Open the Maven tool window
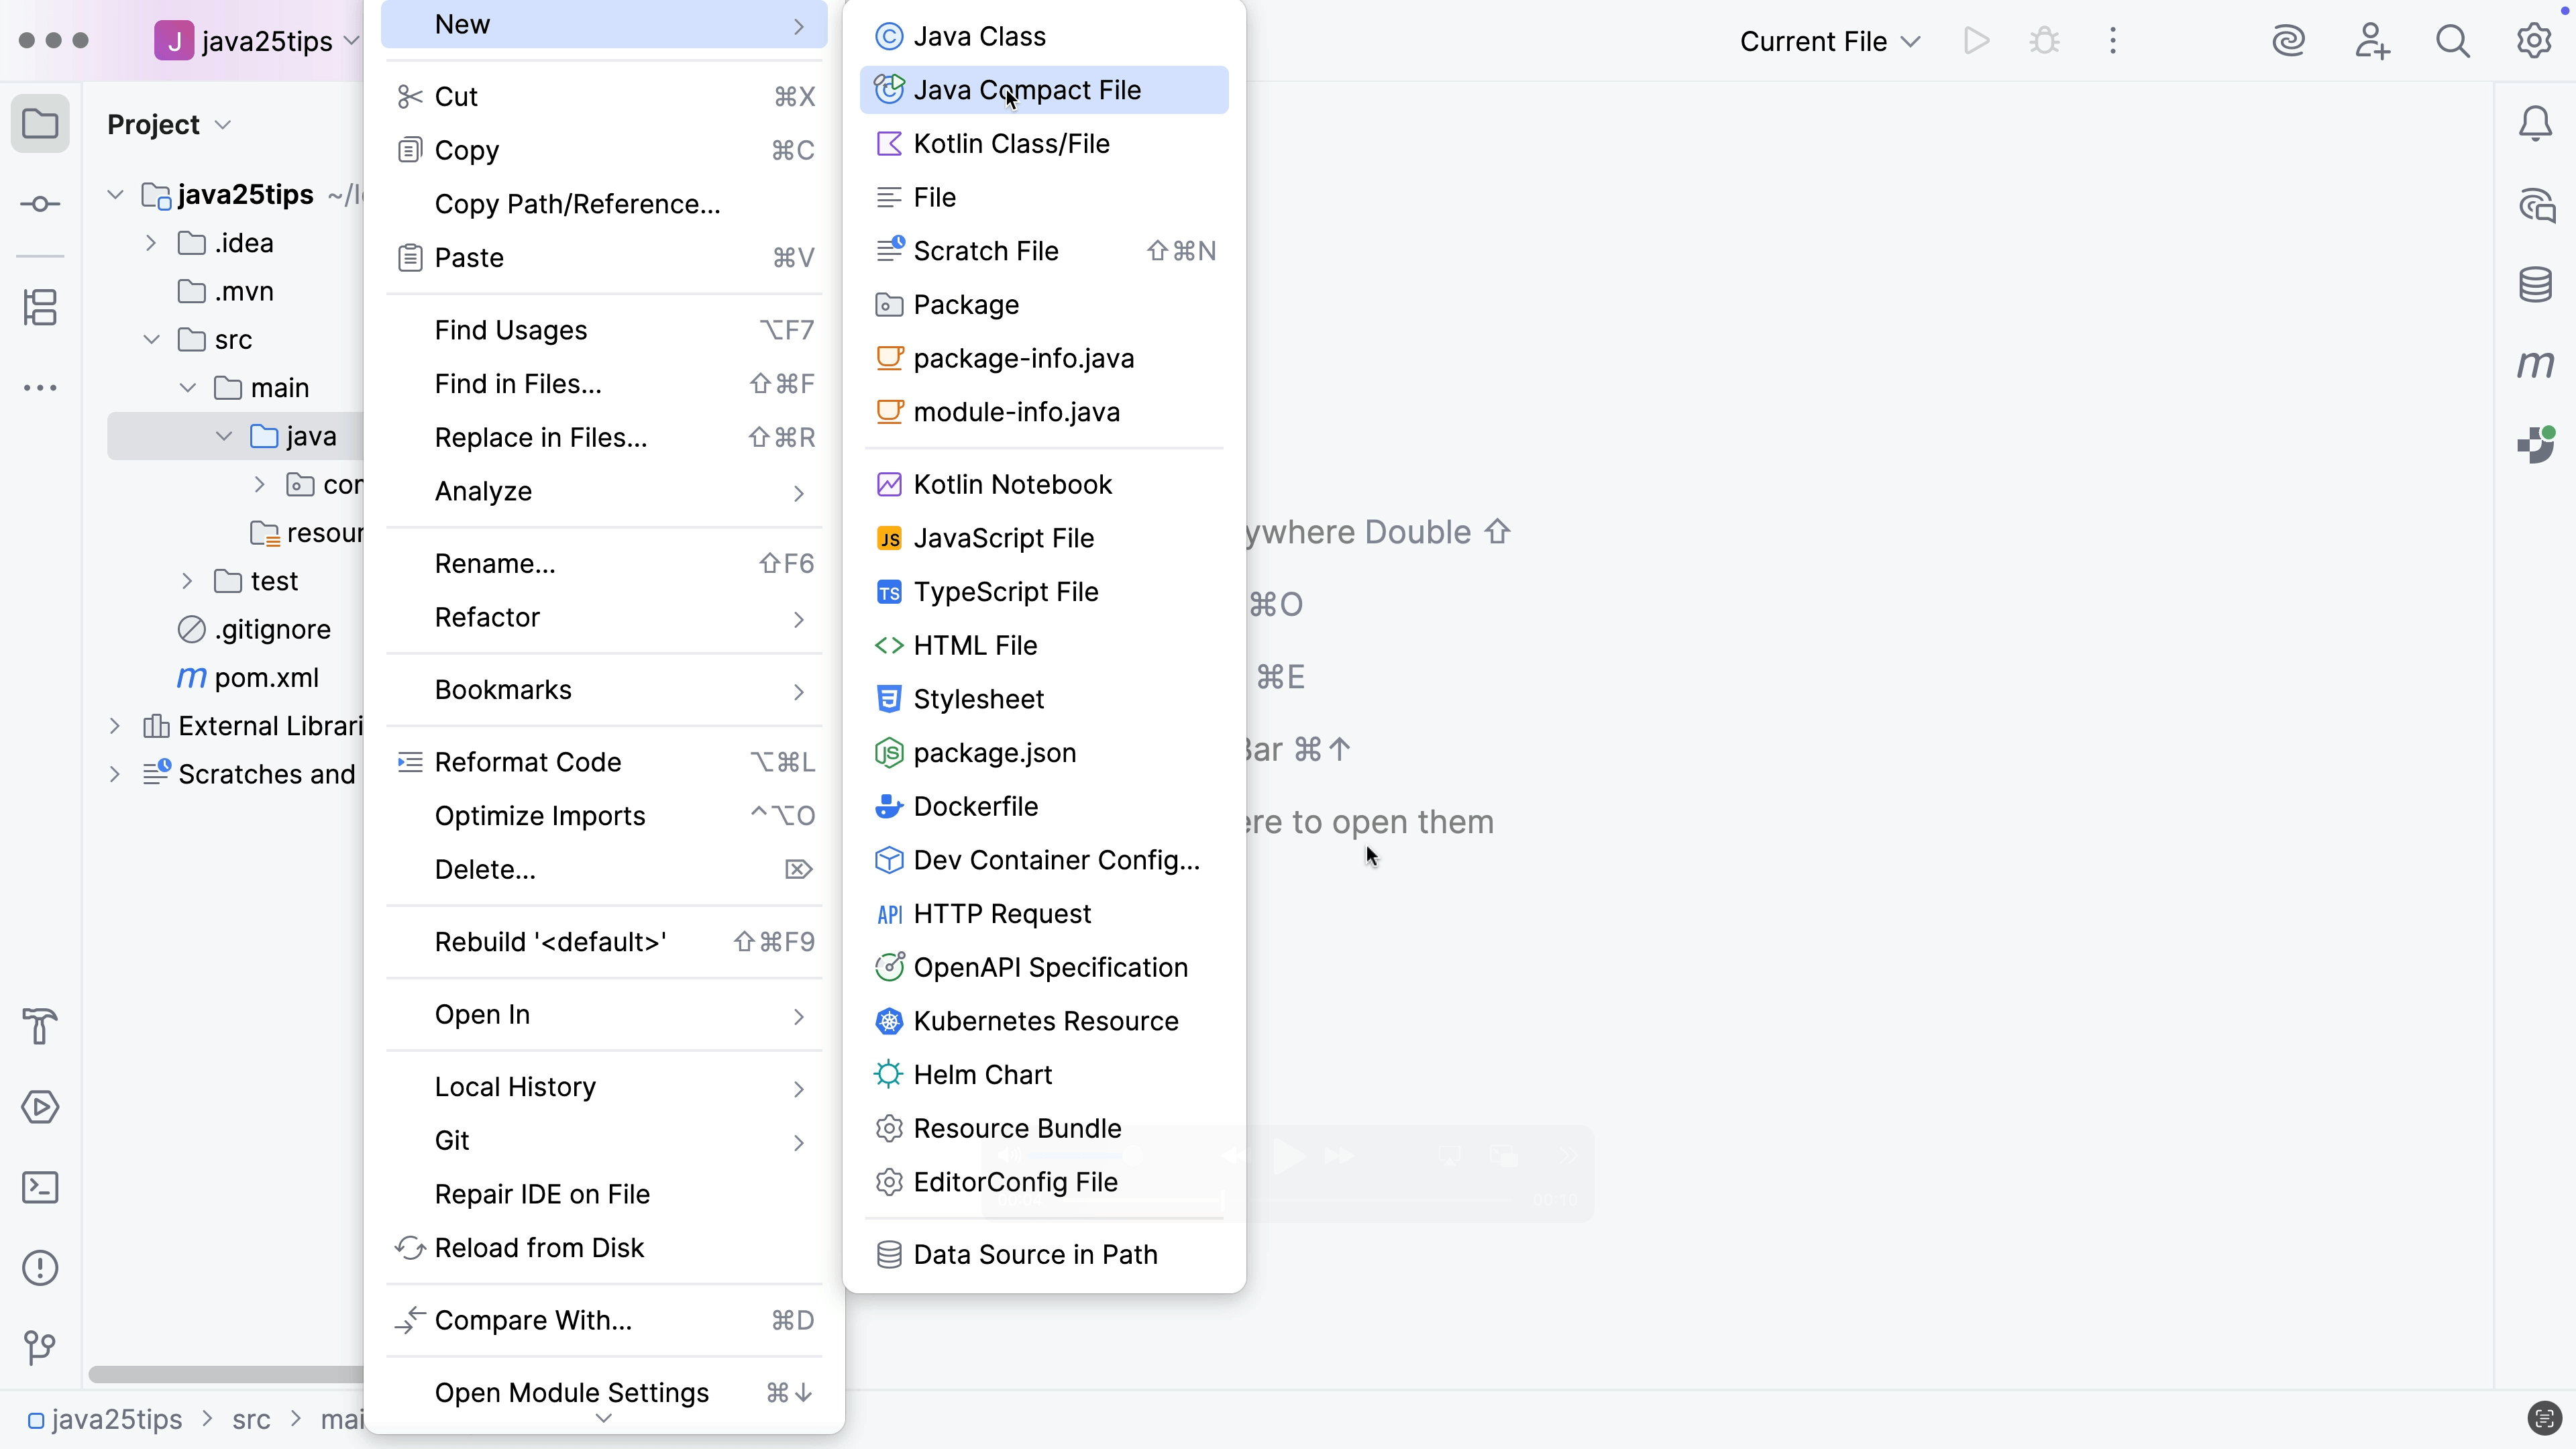This screenshot has width=2576, height=1449. pos(2536,366)
